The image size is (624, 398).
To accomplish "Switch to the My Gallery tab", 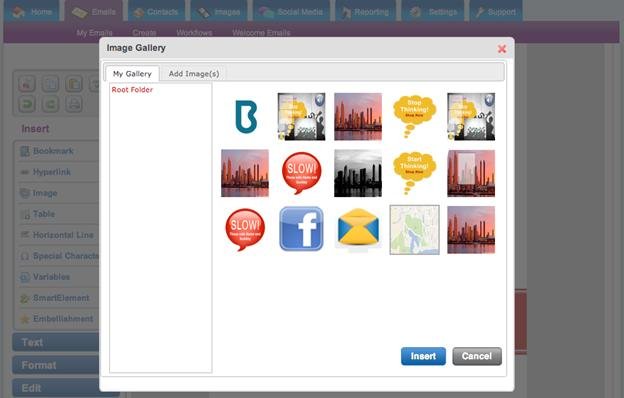I will tap(132, 74).
